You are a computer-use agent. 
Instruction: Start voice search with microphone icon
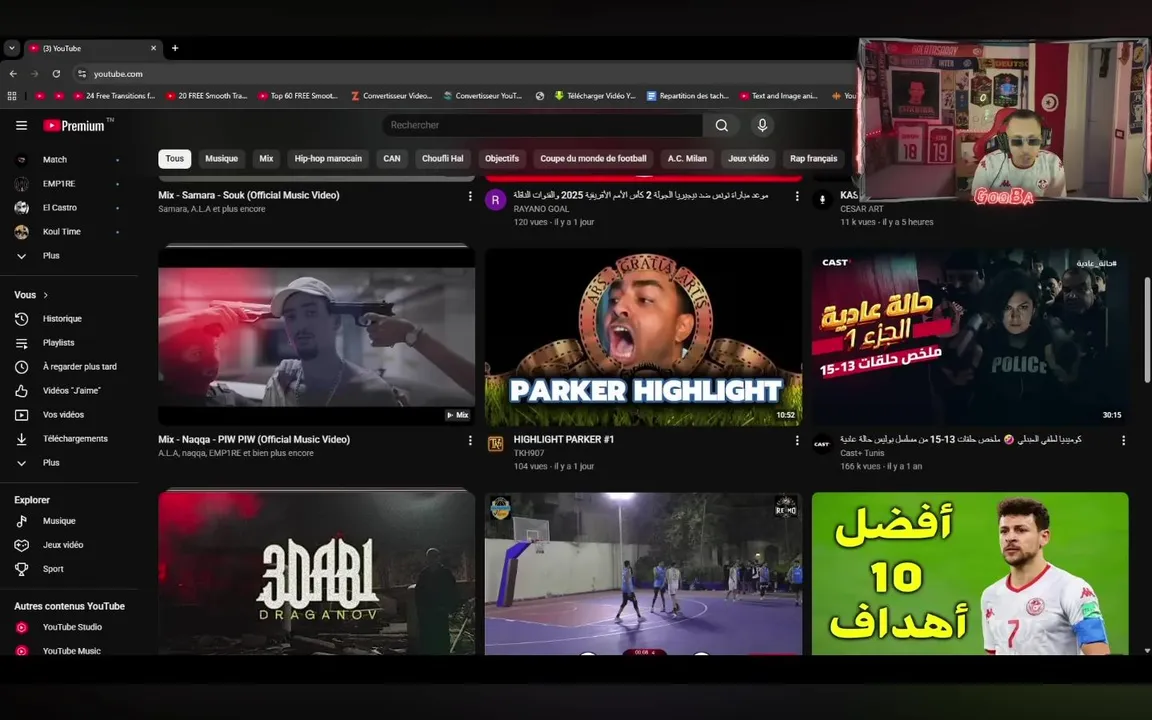762,126
